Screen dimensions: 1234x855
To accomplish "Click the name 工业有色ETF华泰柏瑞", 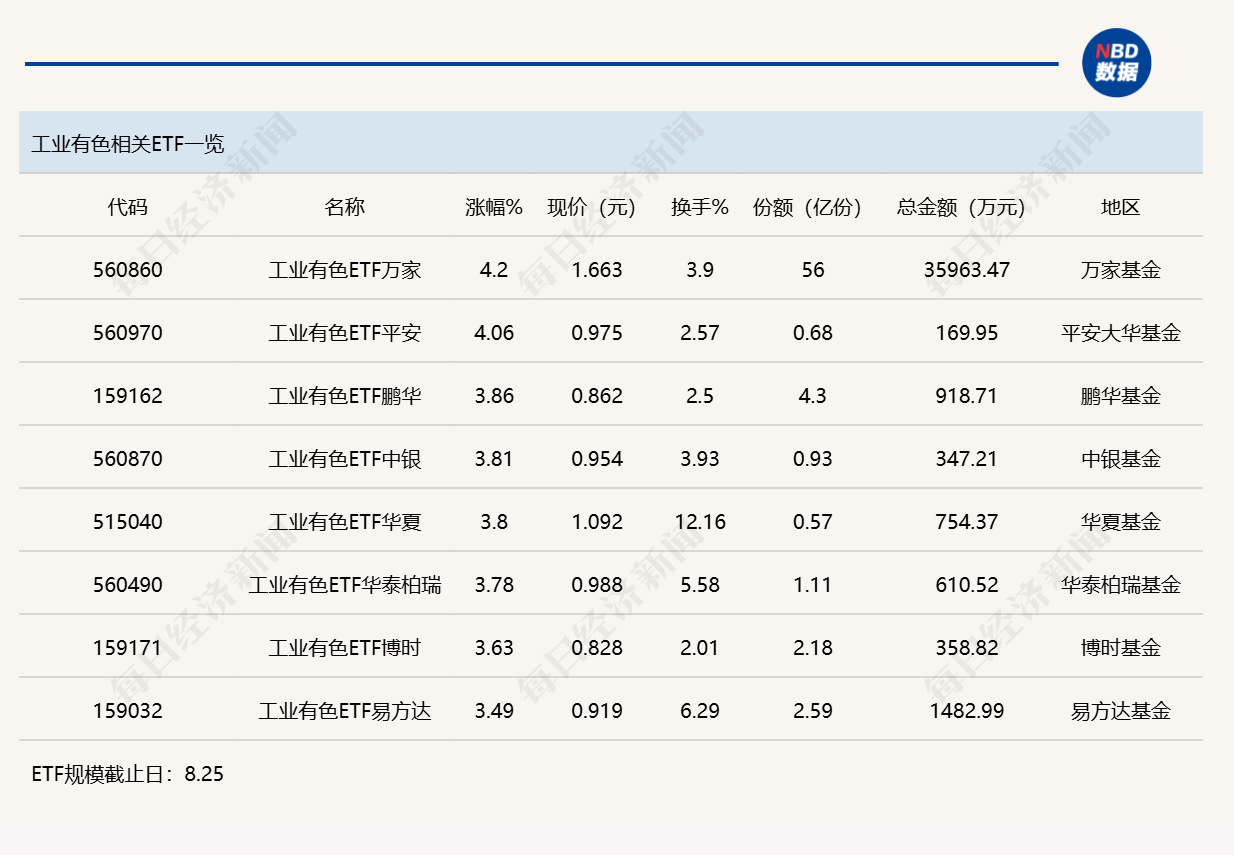I will pyautogui.click(x=345, y=585).
